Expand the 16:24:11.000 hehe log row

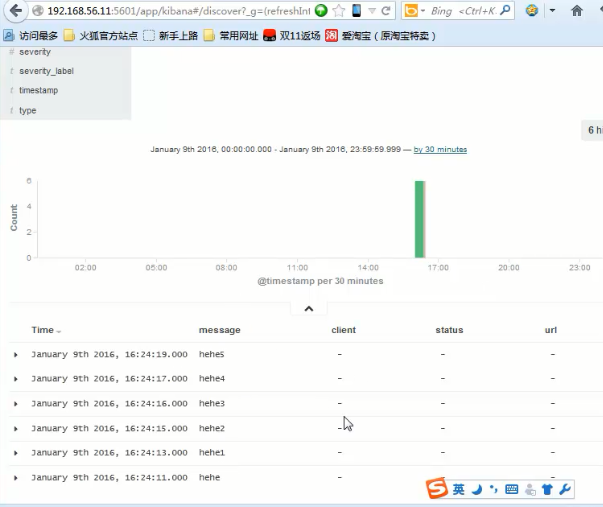(16, 478)
